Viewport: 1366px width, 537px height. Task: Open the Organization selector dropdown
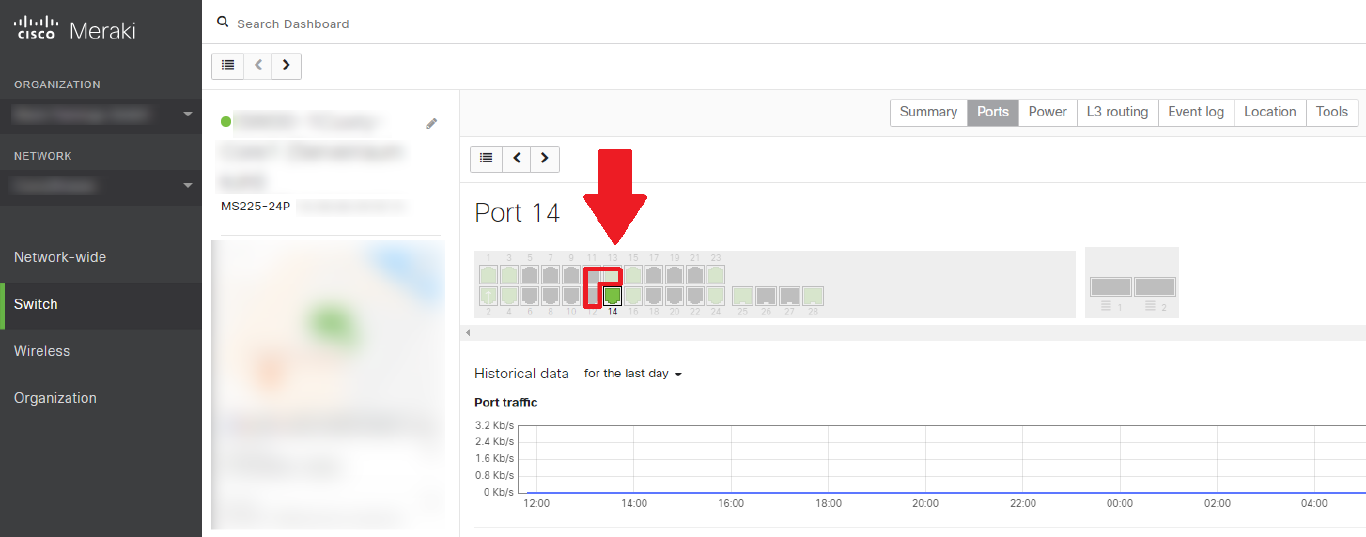pyautogui.click(x=100, y=115)
